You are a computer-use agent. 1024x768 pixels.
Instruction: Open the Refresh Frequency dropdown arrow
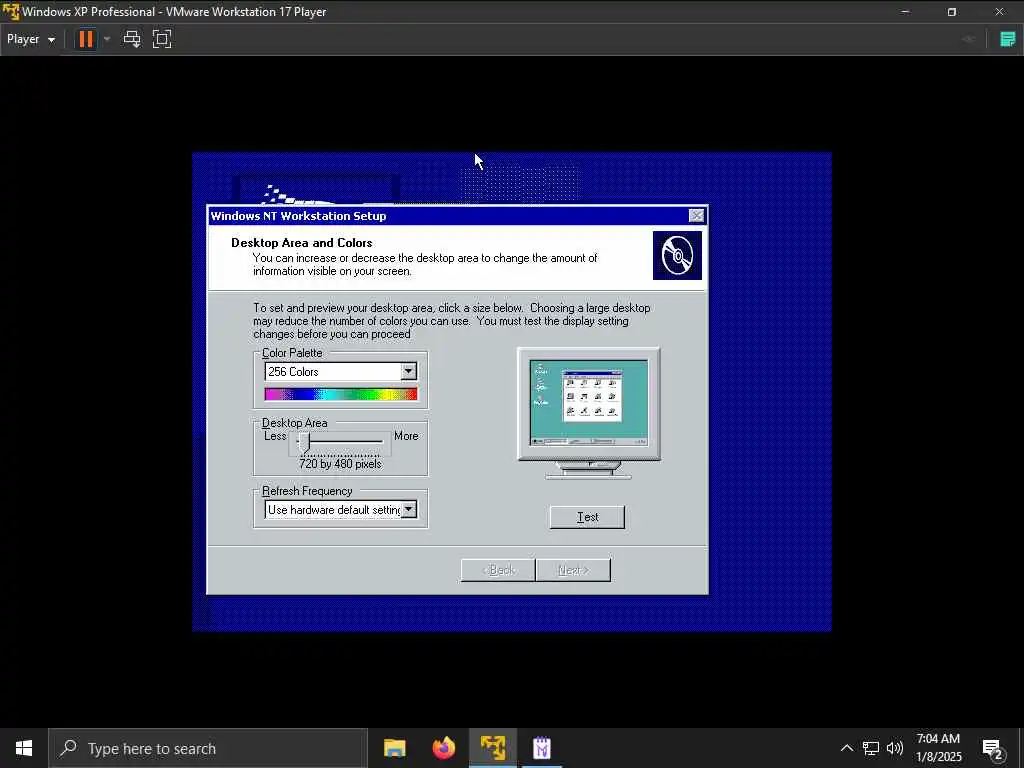(409, 509)
